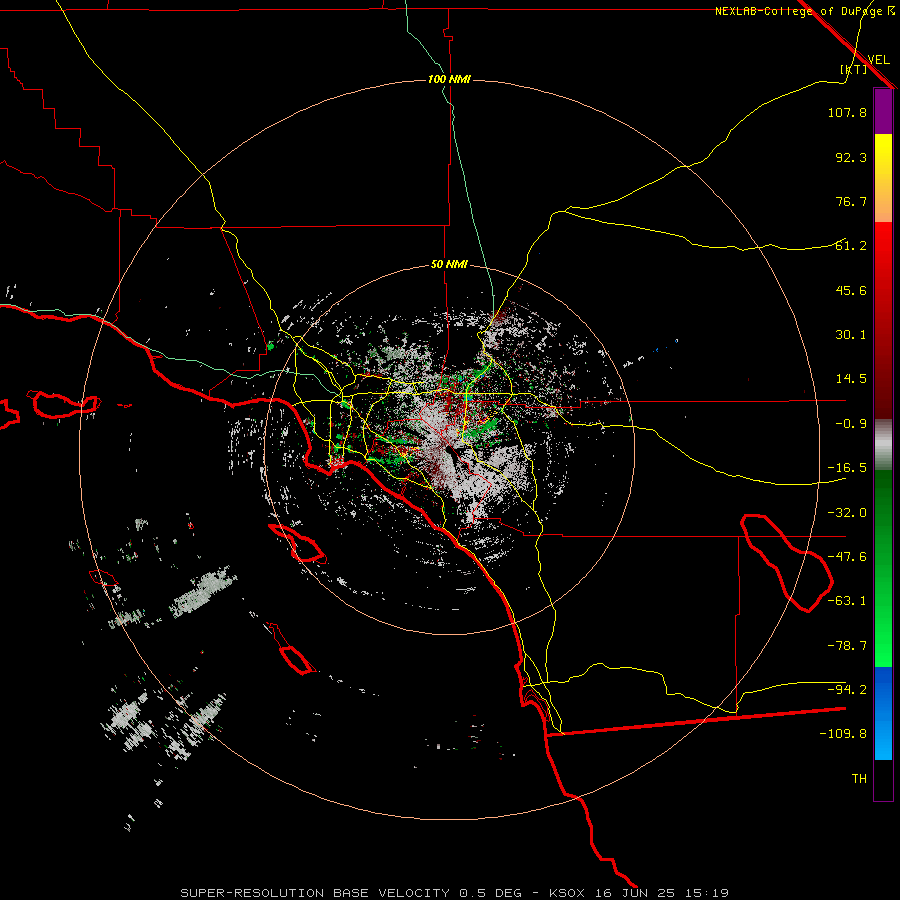The height and width of the screenshot is (900, 900).
Task: Click the -16.5 velocity scale value
Action: point(847,468)
